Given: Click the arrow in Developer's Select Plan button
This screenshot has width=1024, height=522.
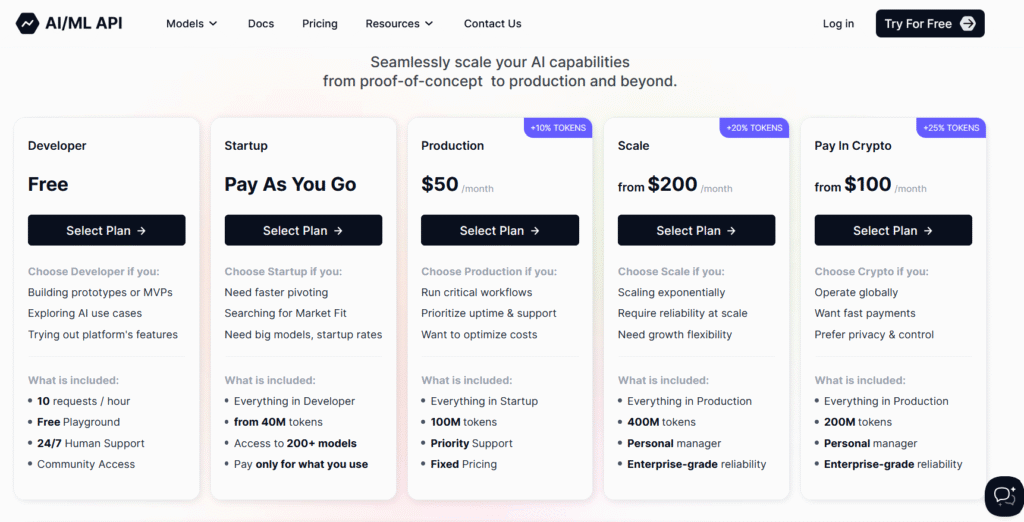Looking at the screenshot, I should coord(142,231).
